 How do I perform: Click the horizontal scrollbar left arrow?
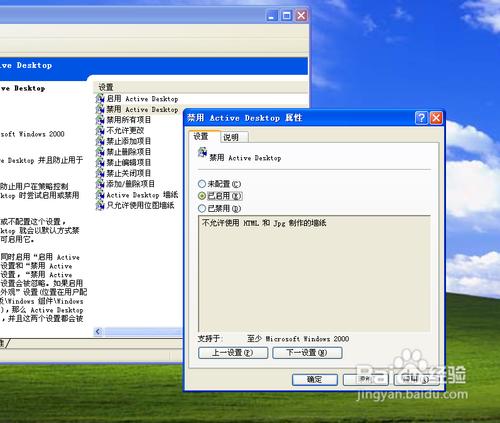click(x=98, y=331)
